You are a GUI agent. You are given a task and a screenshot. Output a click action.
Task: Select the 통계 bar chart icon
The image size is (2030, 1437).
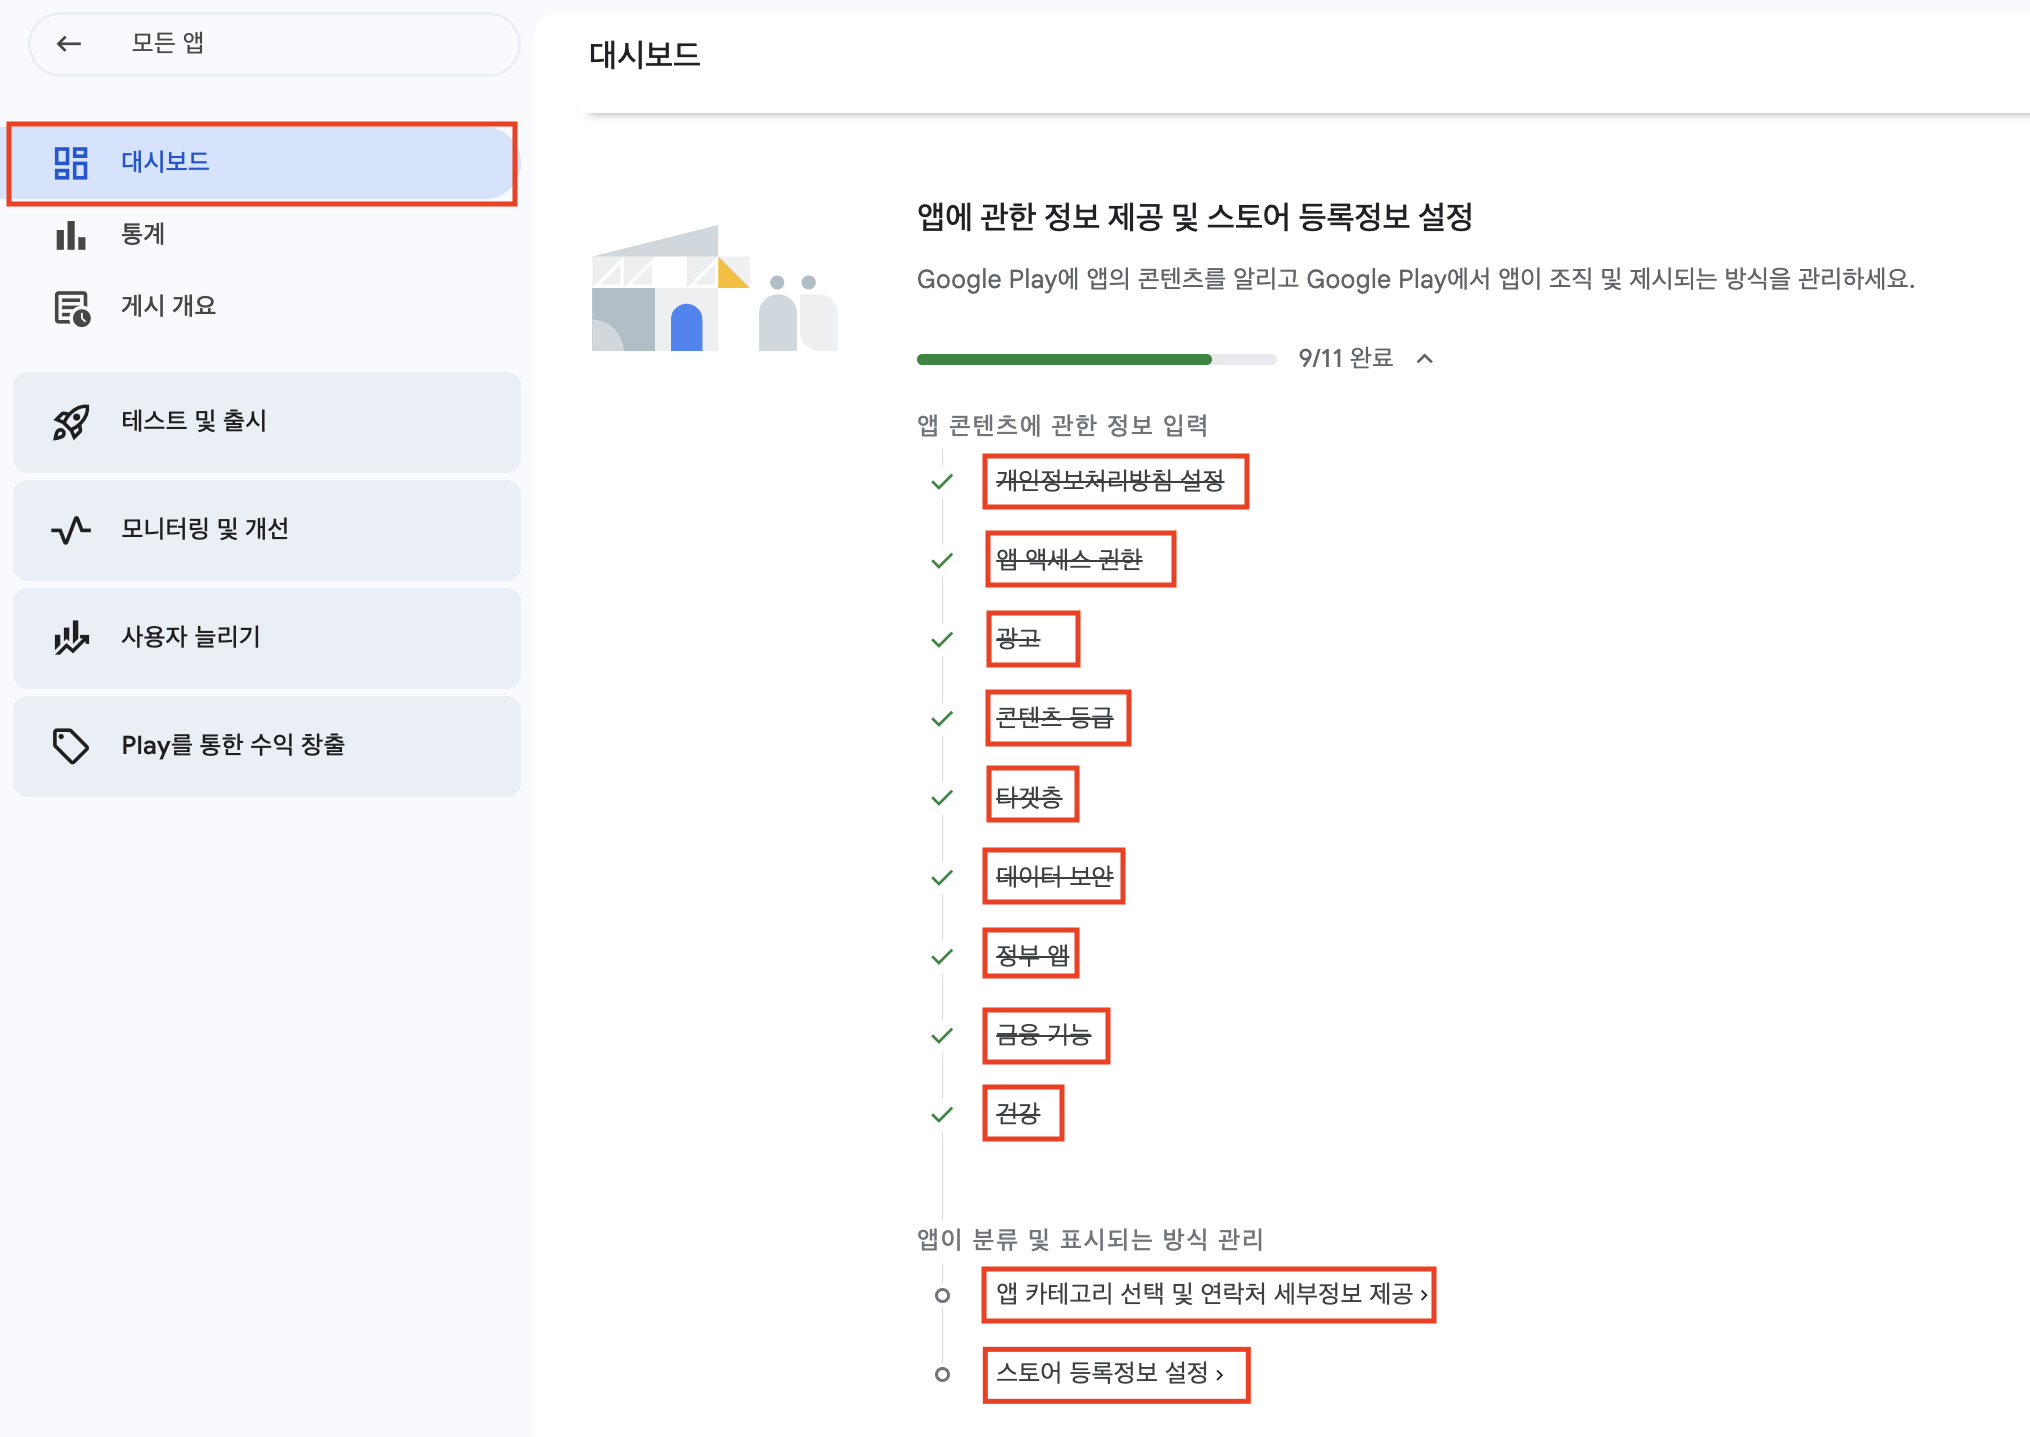(x=69, y=235)
